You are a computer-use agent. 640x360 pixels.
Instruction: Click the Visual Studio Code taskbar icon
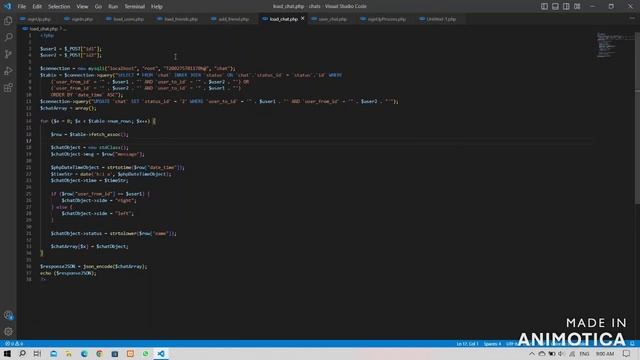point(161,353)
